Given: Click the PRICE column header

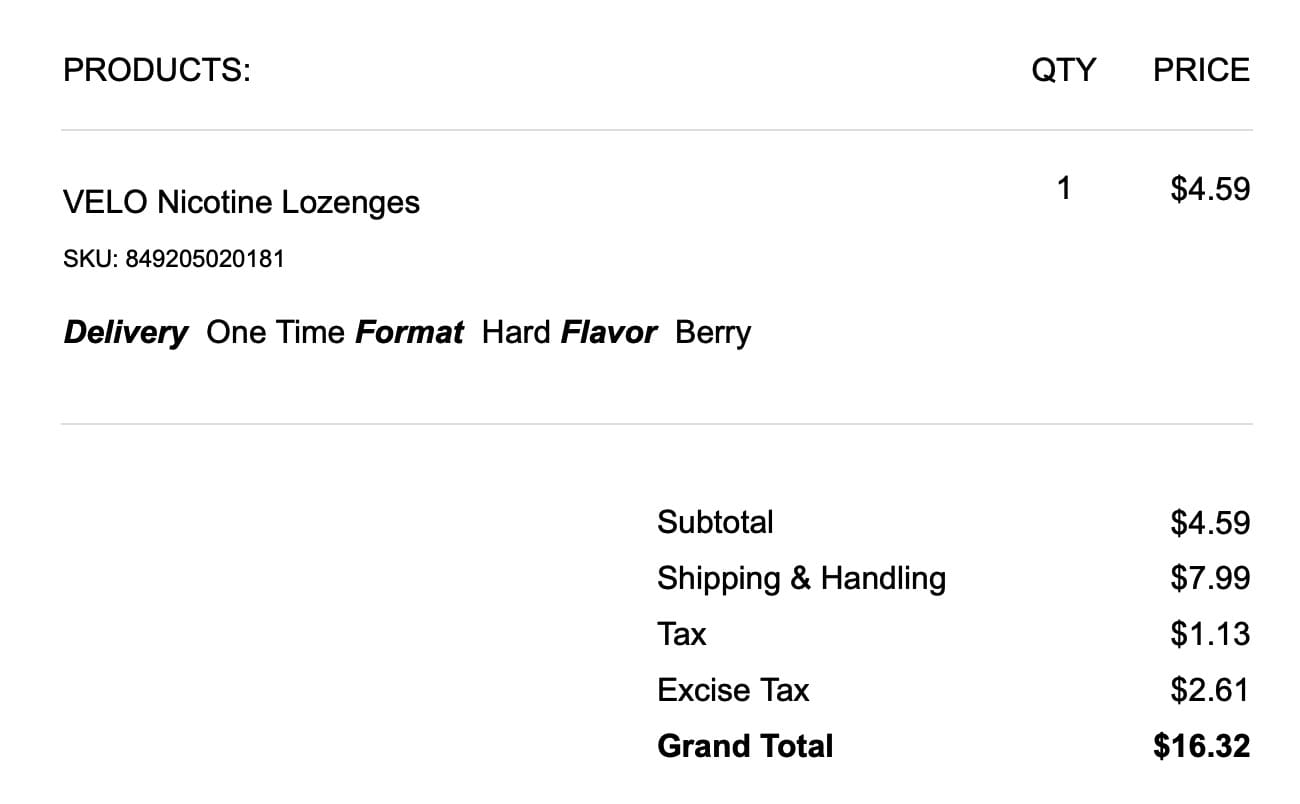Looking at the screenshot, I should (1201, 70).
